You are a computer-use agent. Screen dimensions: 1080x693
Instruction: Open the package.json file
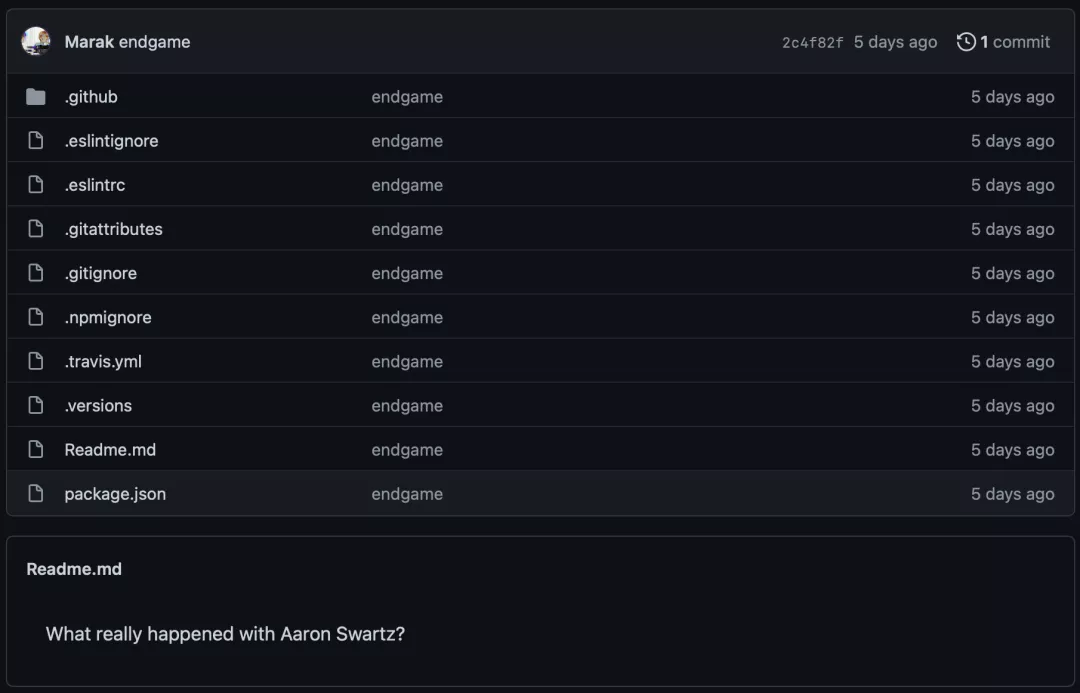coord(115,493)
